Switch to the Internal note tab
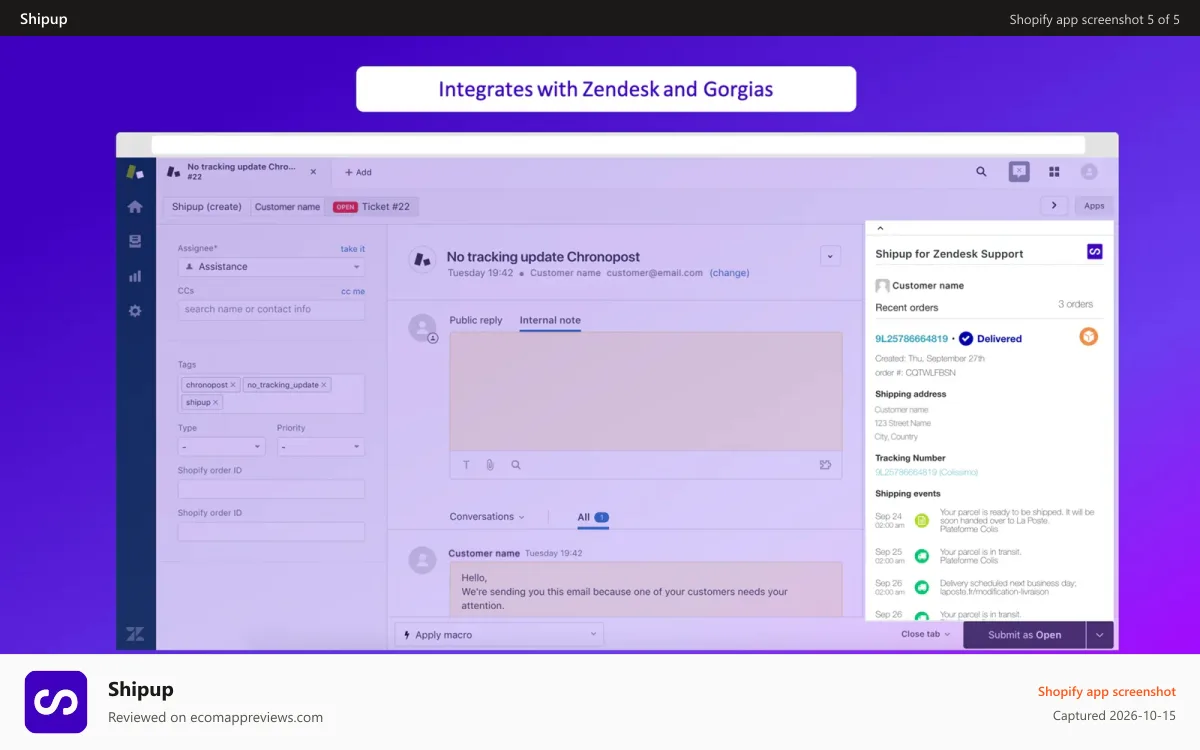The image size is (1200, 750). coord(550,321)
